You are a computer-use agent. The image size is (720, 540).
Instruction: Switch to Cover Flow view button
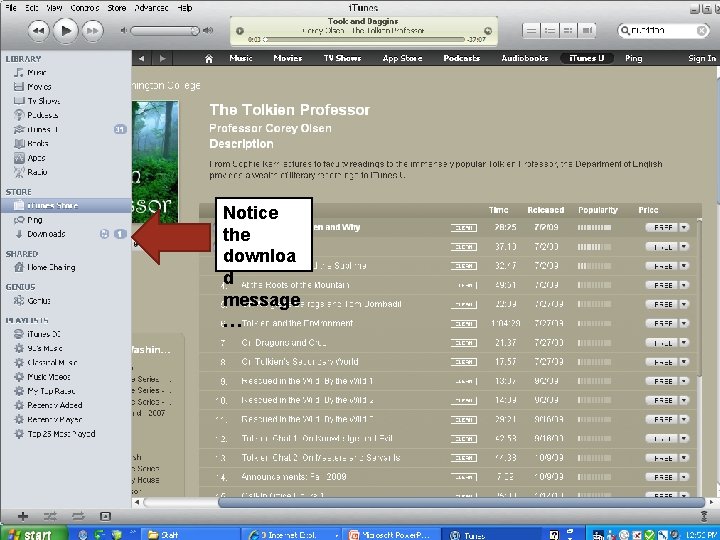tap(587, 31)
